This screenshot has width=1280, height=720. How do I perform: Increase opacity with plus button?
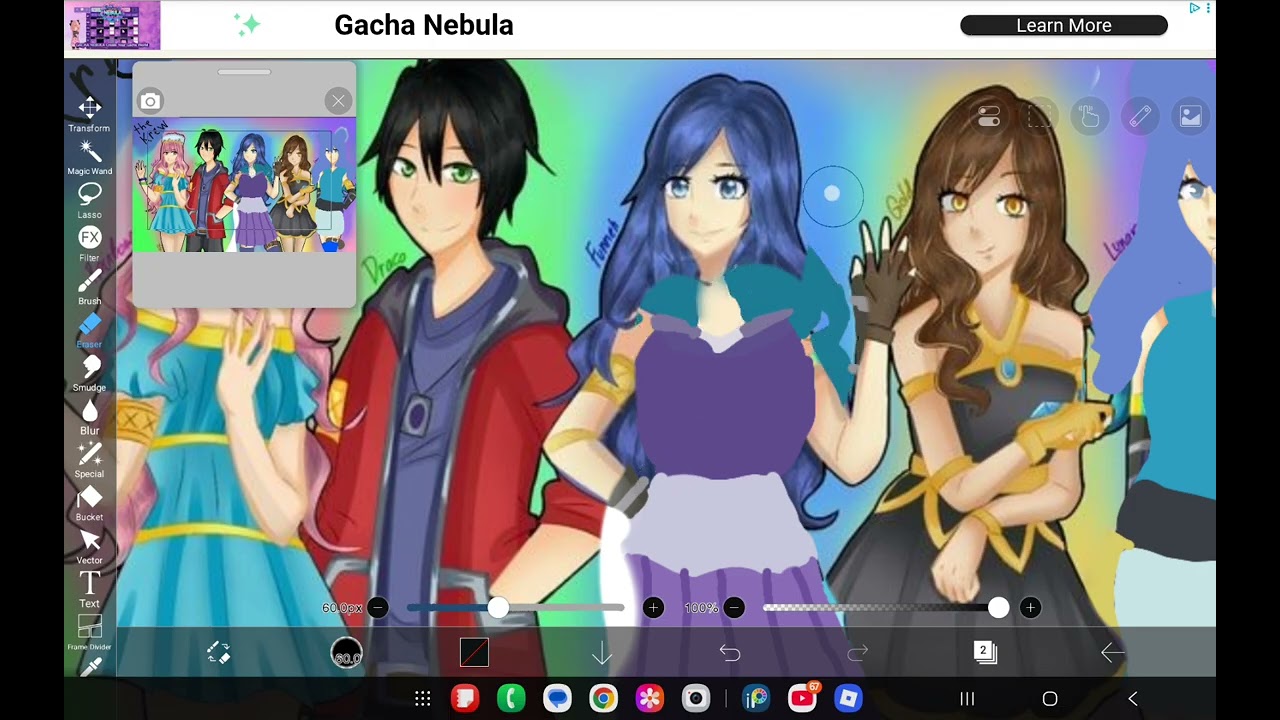point(1030,607)
